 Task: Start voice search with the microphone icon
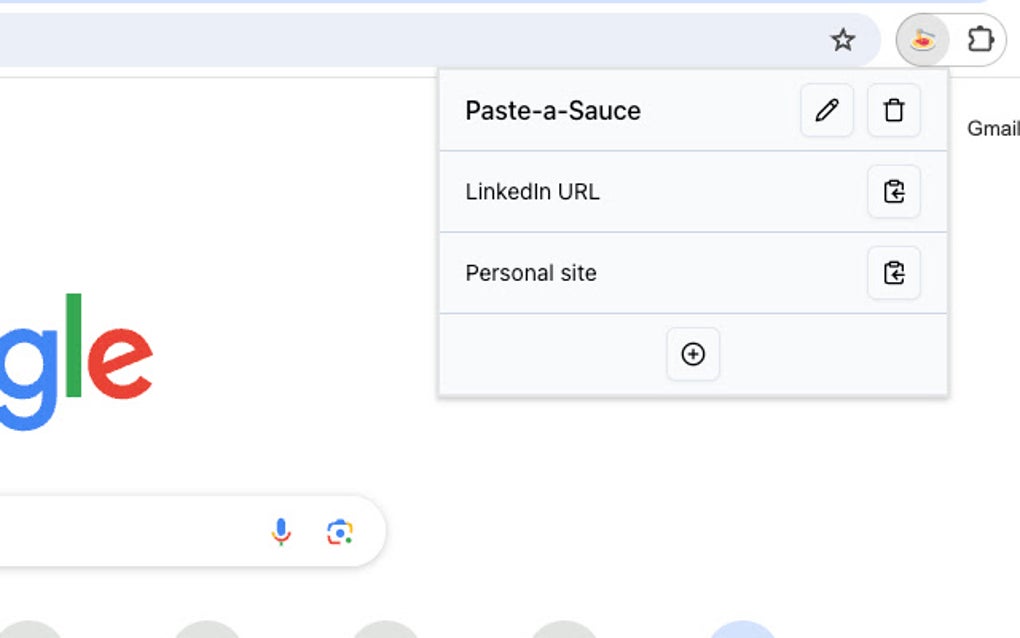click(x=281, y=531)
